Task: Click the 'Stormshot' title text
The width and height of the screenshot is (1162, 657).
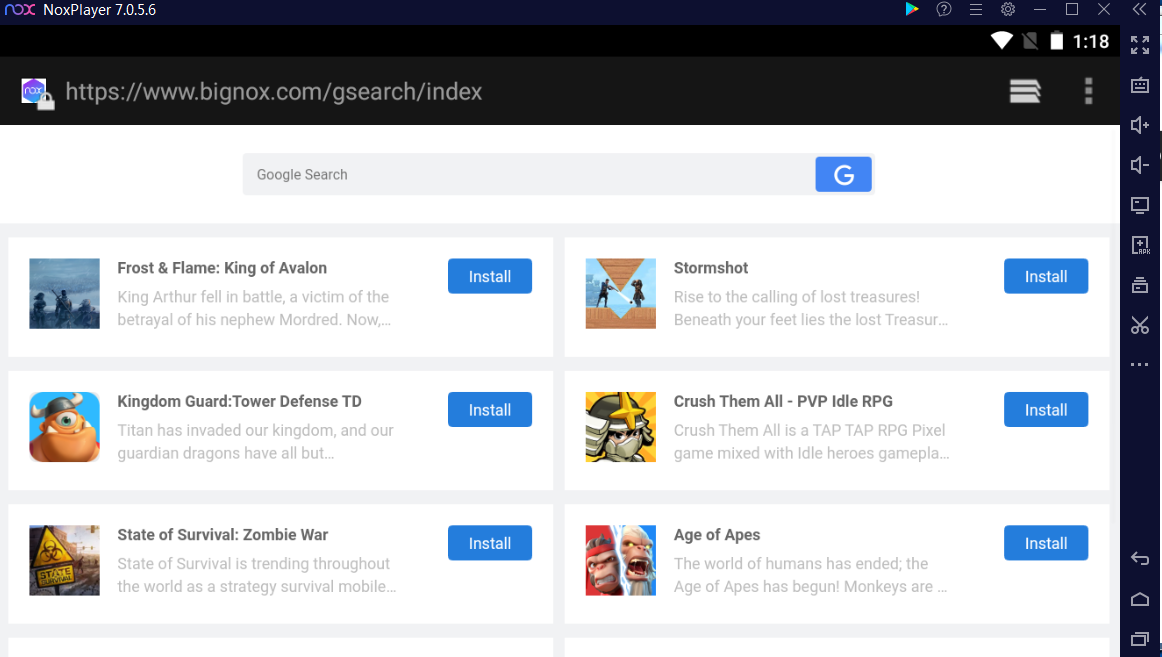Action: (711, 268)
